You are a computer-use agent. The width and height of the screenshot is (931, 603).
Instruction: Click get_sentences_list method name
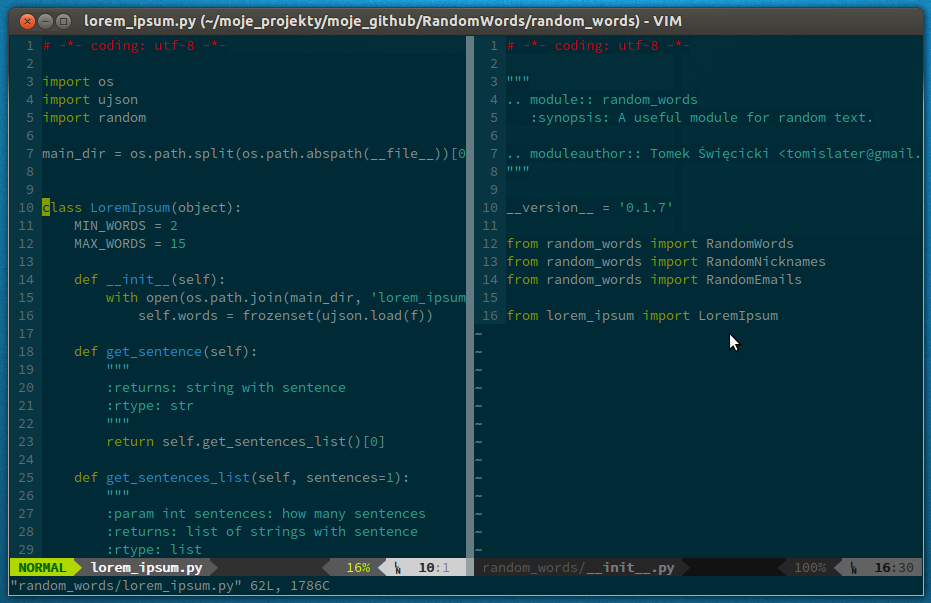[x=178, y=478]
